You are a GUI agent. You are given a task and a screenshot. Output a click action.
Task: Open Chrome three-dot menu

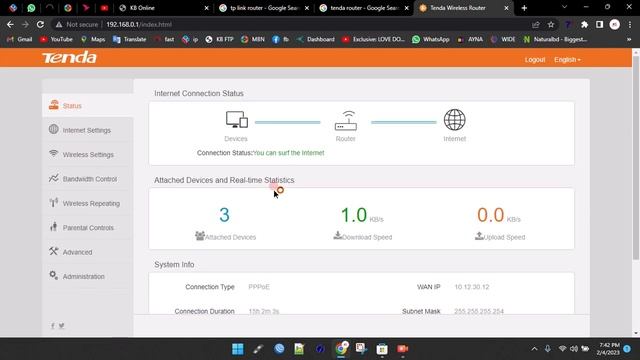click(629, 24)
